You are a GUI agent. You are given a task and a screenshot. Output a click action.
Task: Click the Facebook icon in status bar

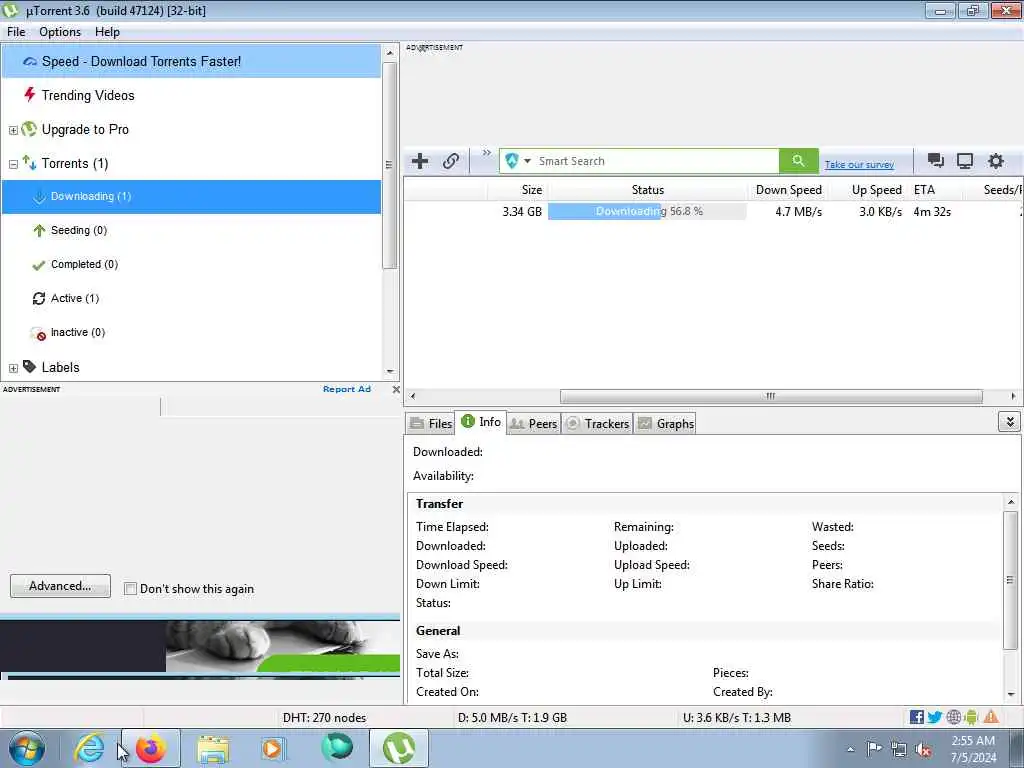click(916, 717)
